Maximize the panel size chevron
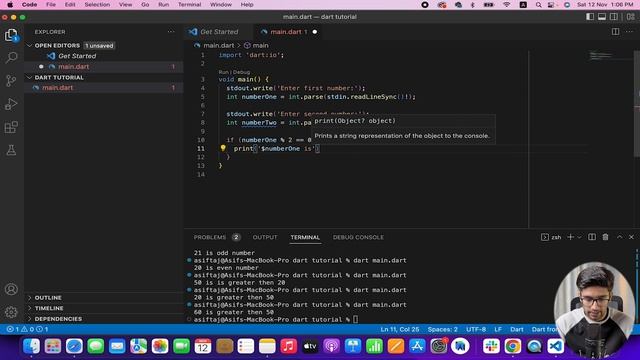The width and height of the screenshot is (640, 360). 619,237
